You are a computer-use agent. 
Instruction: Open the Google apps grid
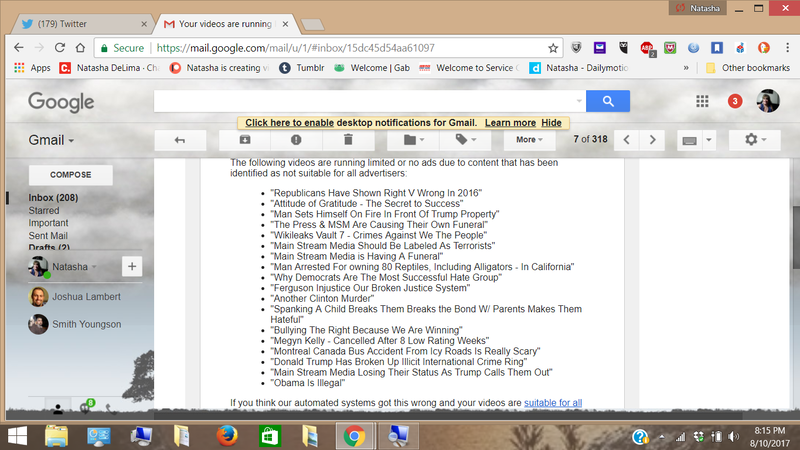coord(702,101)
